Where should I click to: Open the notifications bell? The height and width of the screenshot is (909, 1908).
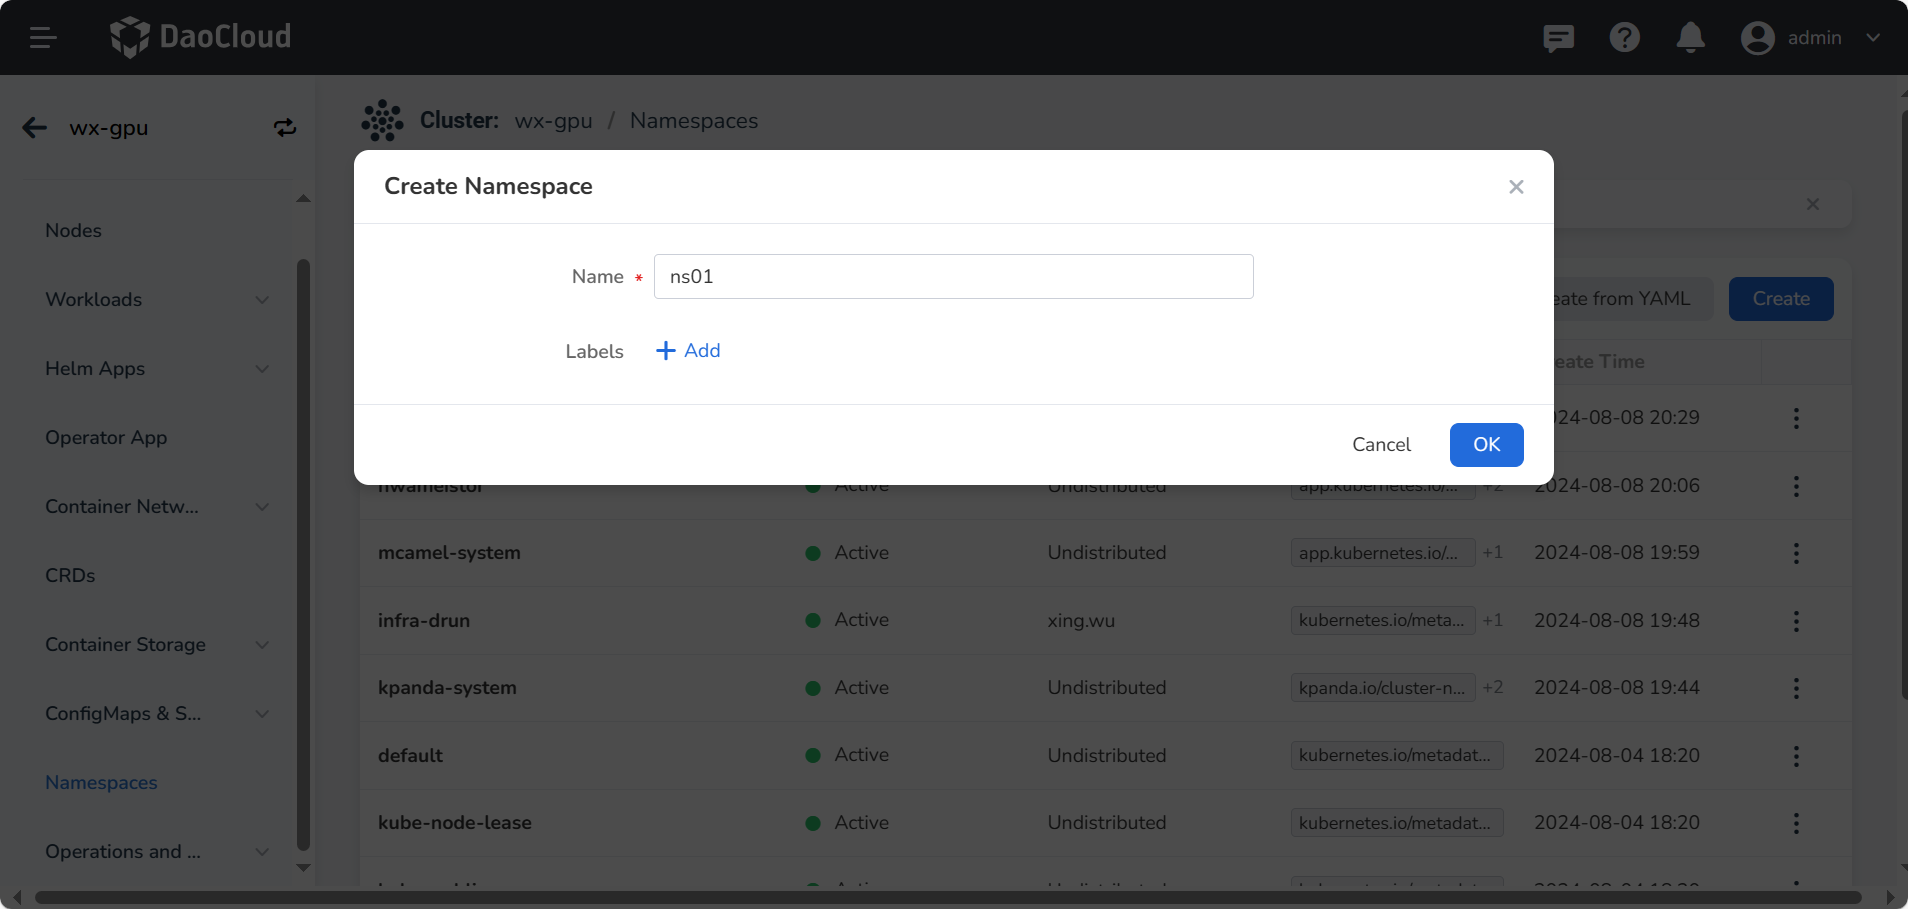(1690, 38)
